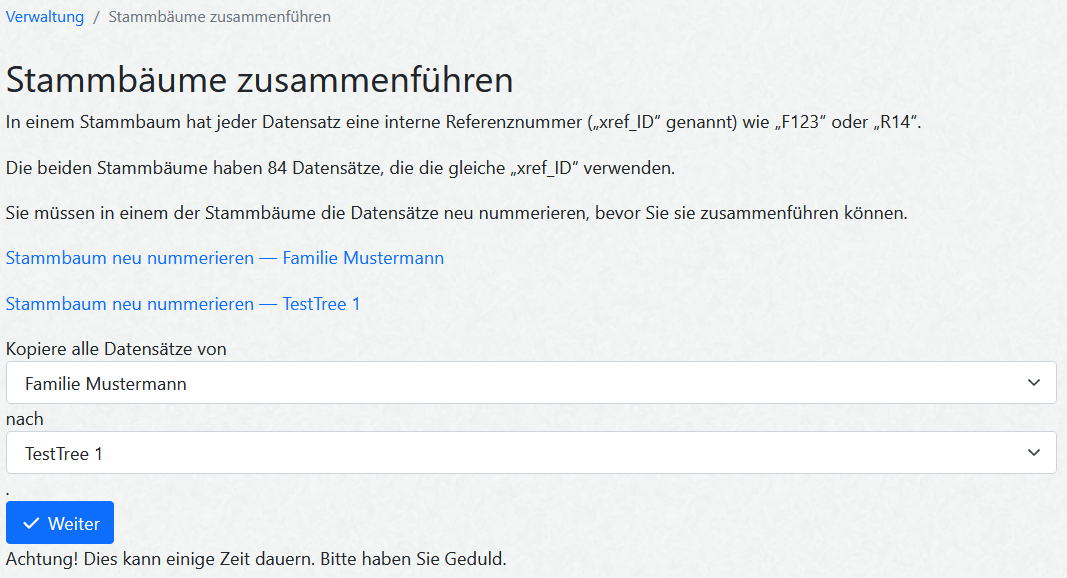This screenshot has height=578, width=1067.
Task: Renumber the Familie Mustermann tree
Action: point(225,258)
